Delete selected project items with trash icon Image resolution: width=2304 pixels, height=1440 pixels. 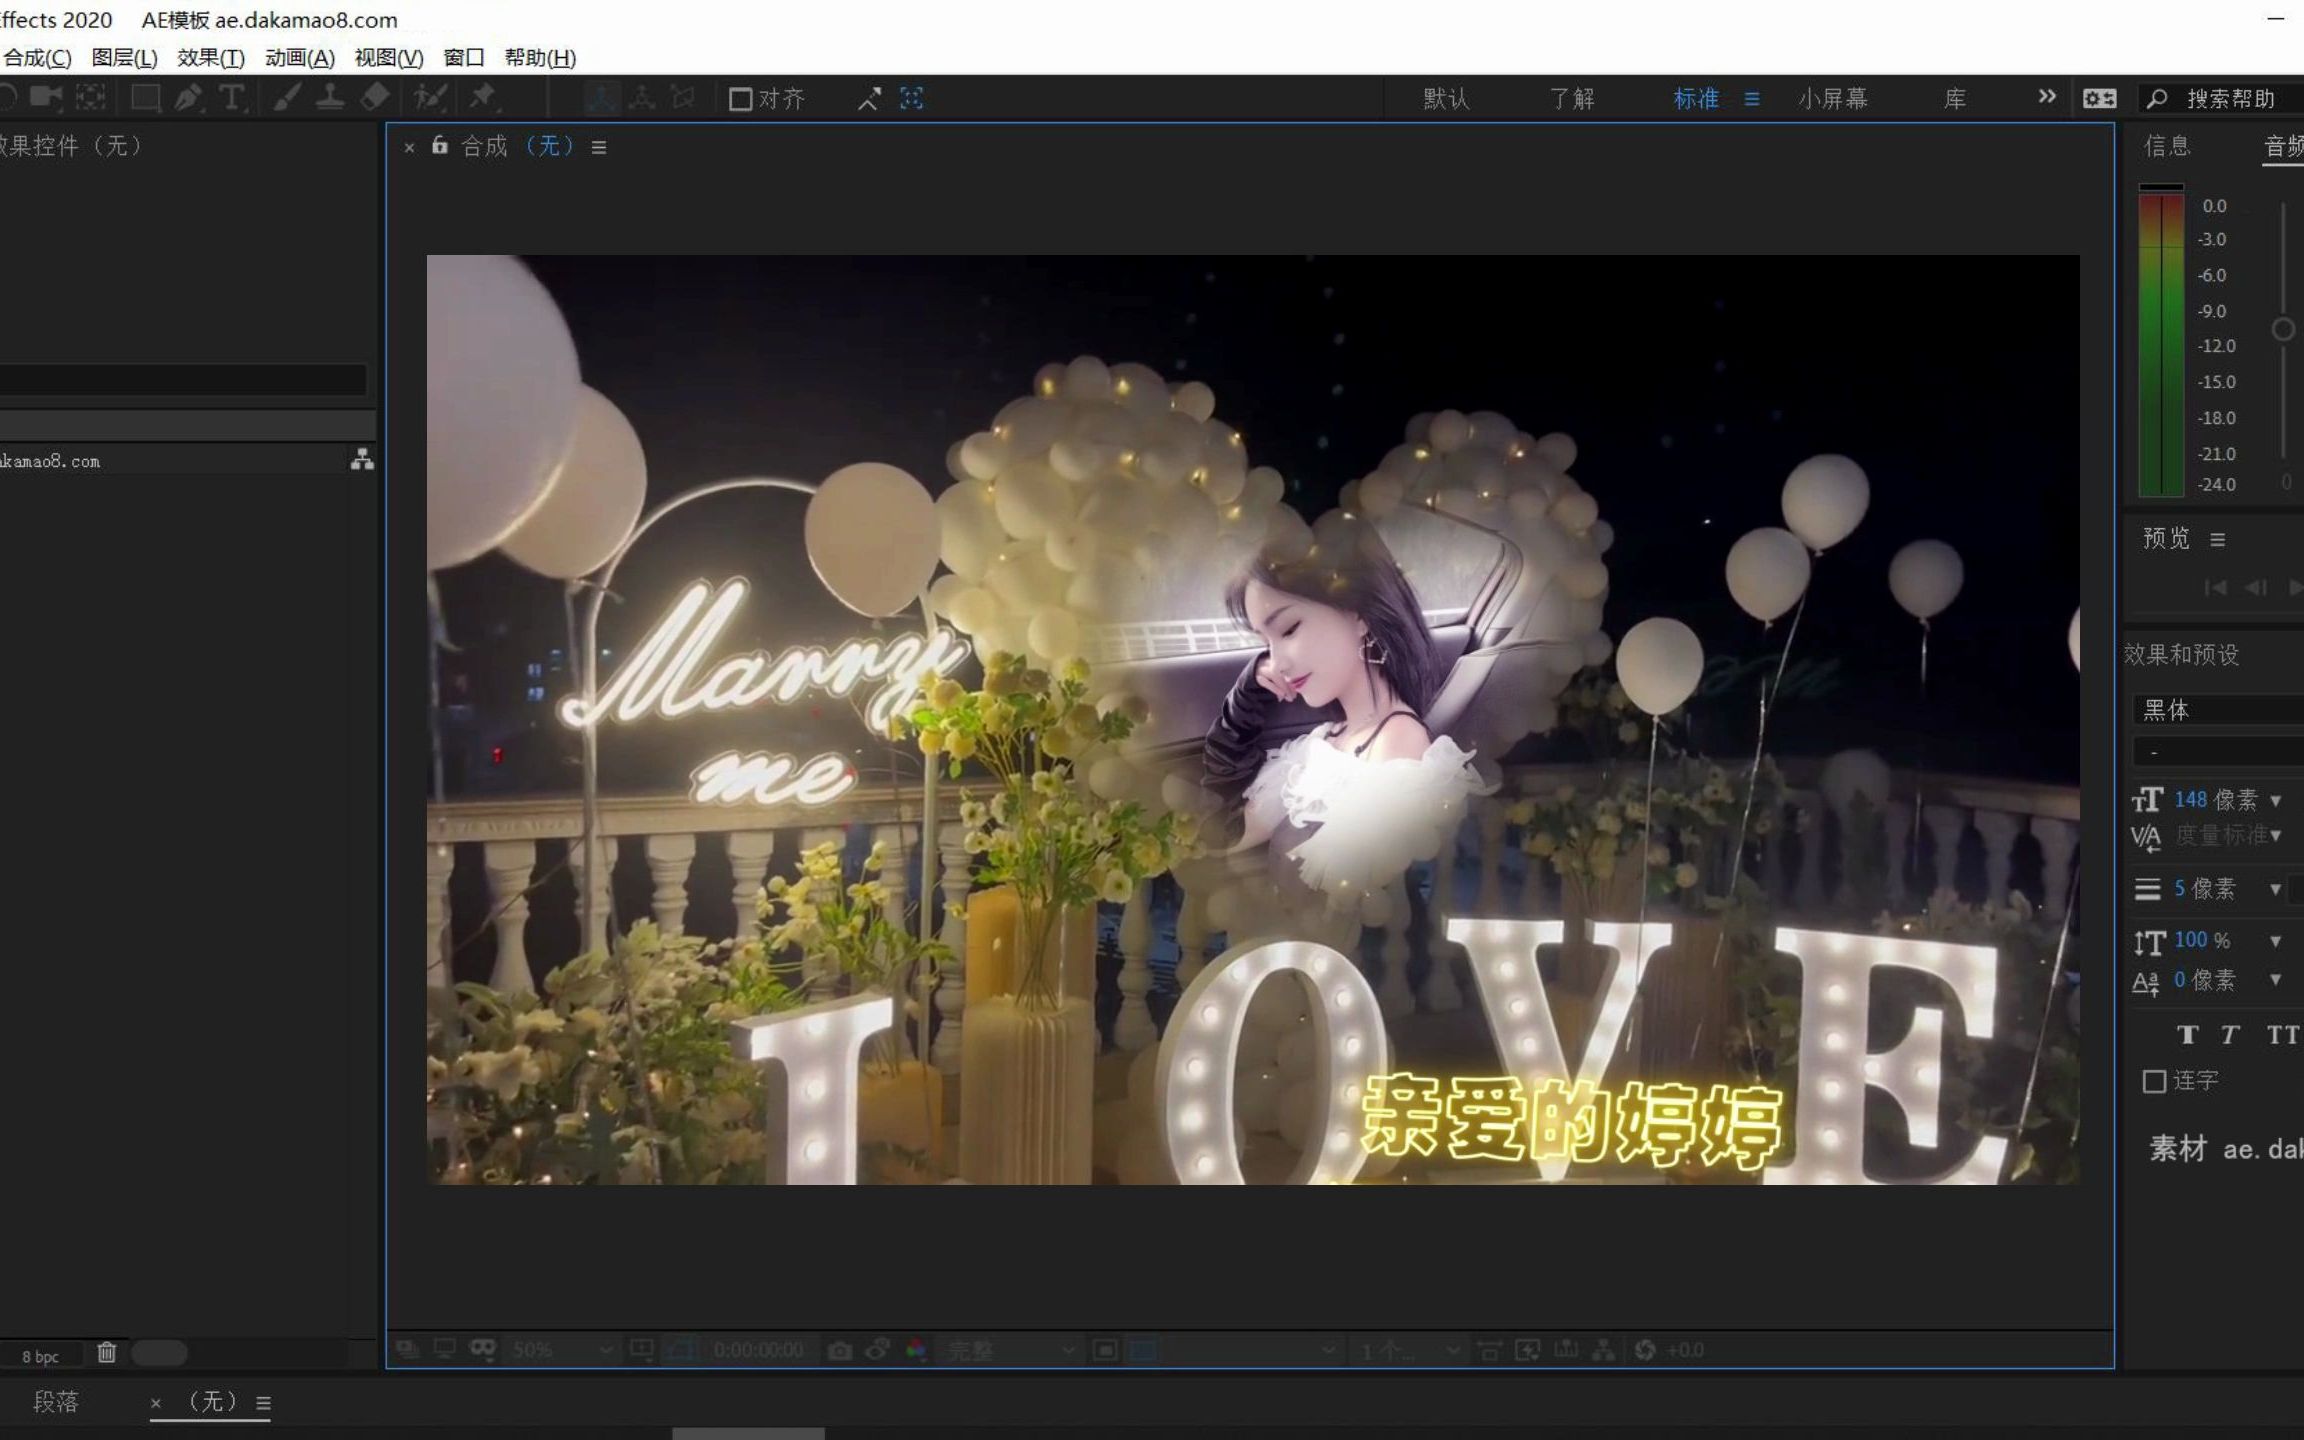[x=107, y=1353]
